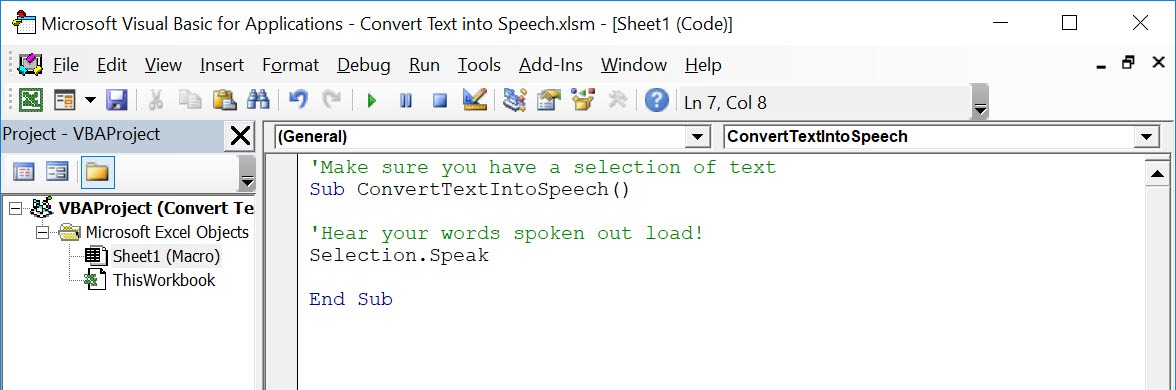Click the Ln 7, Col 8 position indicator
The image size is (1176, 390).
725,103
